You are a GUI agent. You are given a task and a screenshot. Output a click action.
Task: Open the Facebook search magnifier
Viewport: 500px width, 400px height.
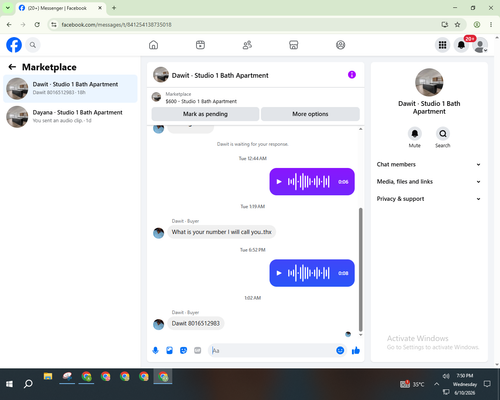[33, 45]
